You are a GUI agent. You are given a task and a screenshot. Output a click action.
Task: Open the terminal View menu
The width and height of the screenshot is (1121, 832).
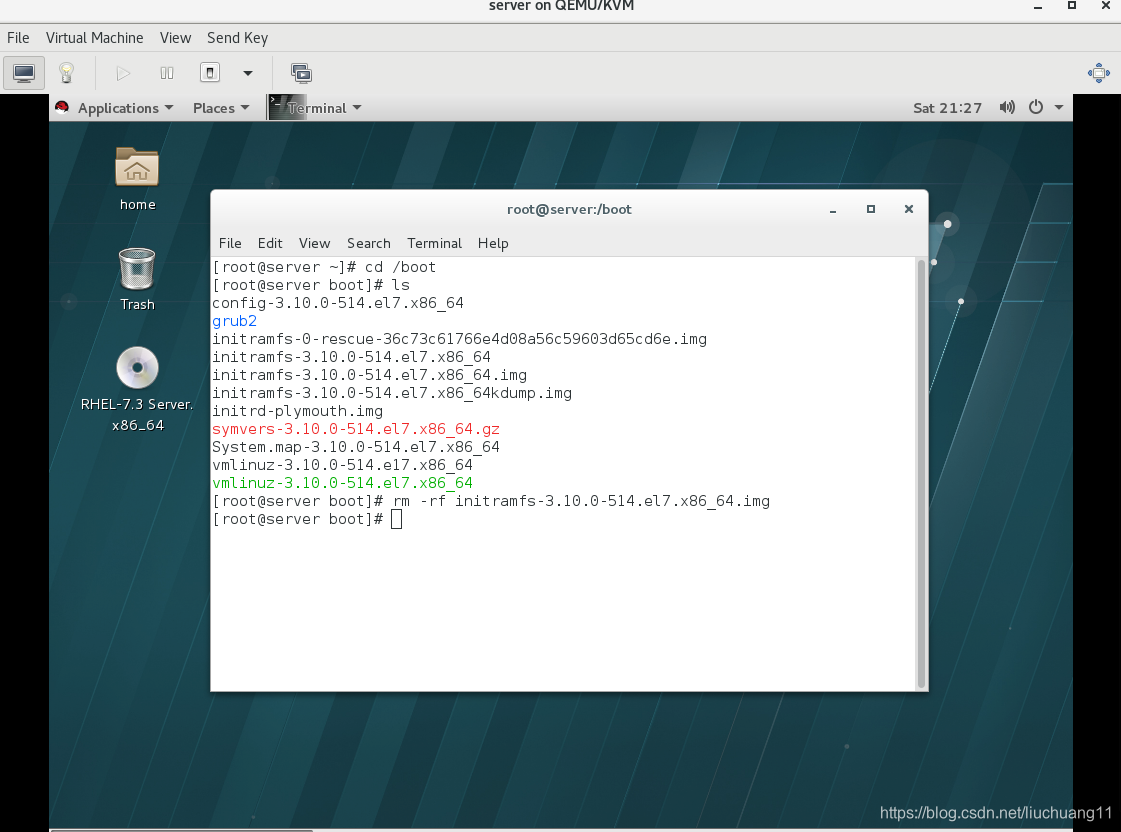315,243
